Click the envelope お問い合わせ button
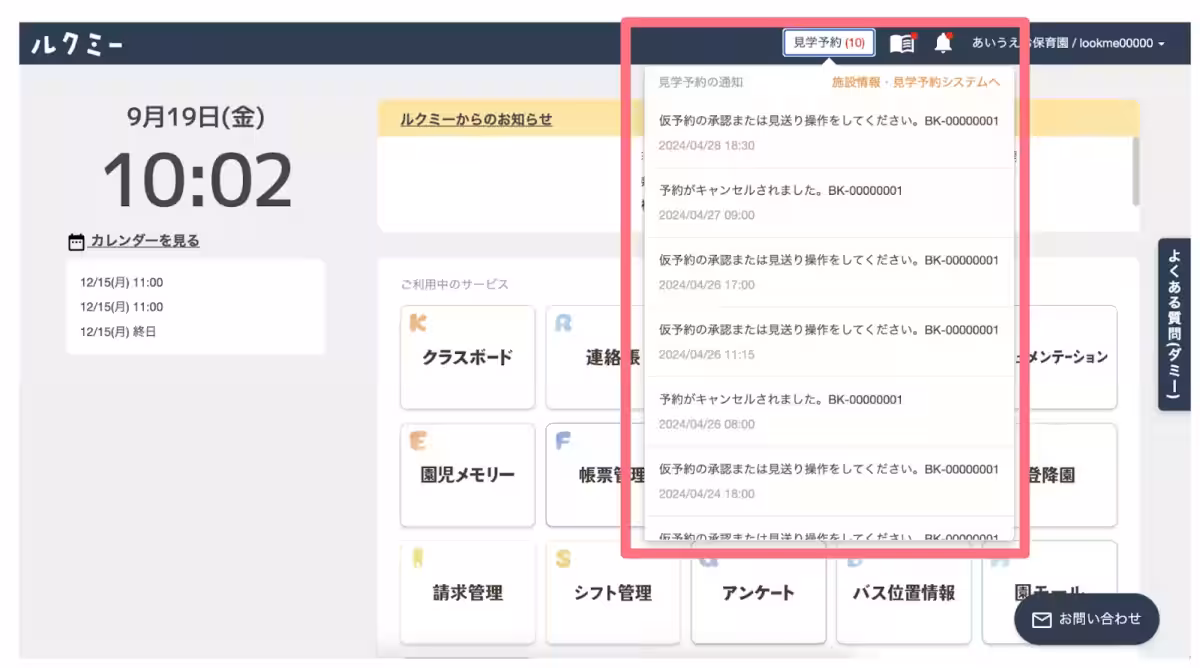 point(1086,619)
